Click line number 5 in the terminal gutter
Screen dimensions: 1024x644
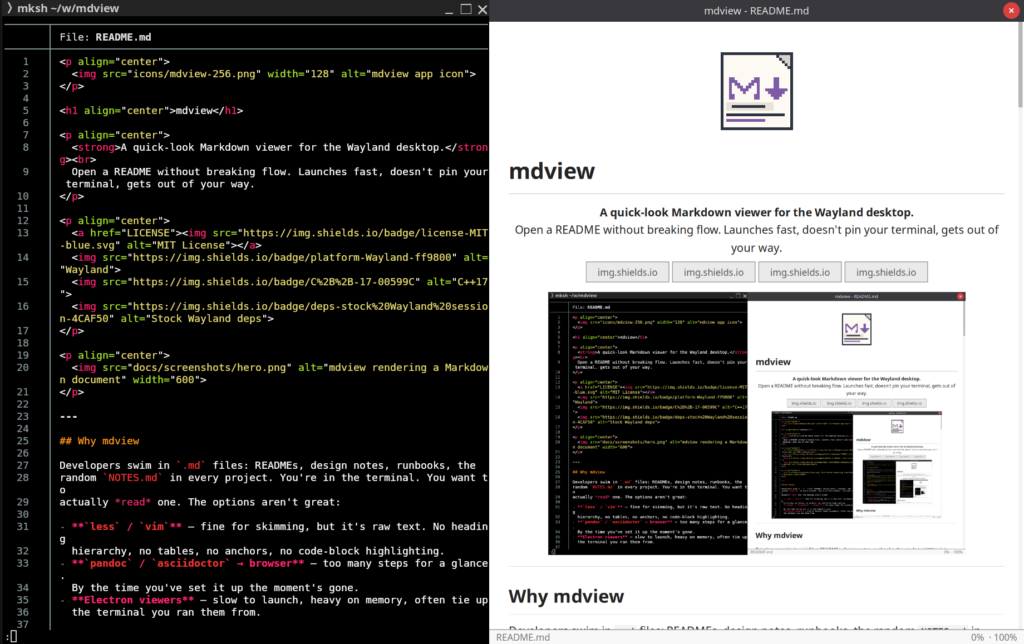tap(25, 110)
